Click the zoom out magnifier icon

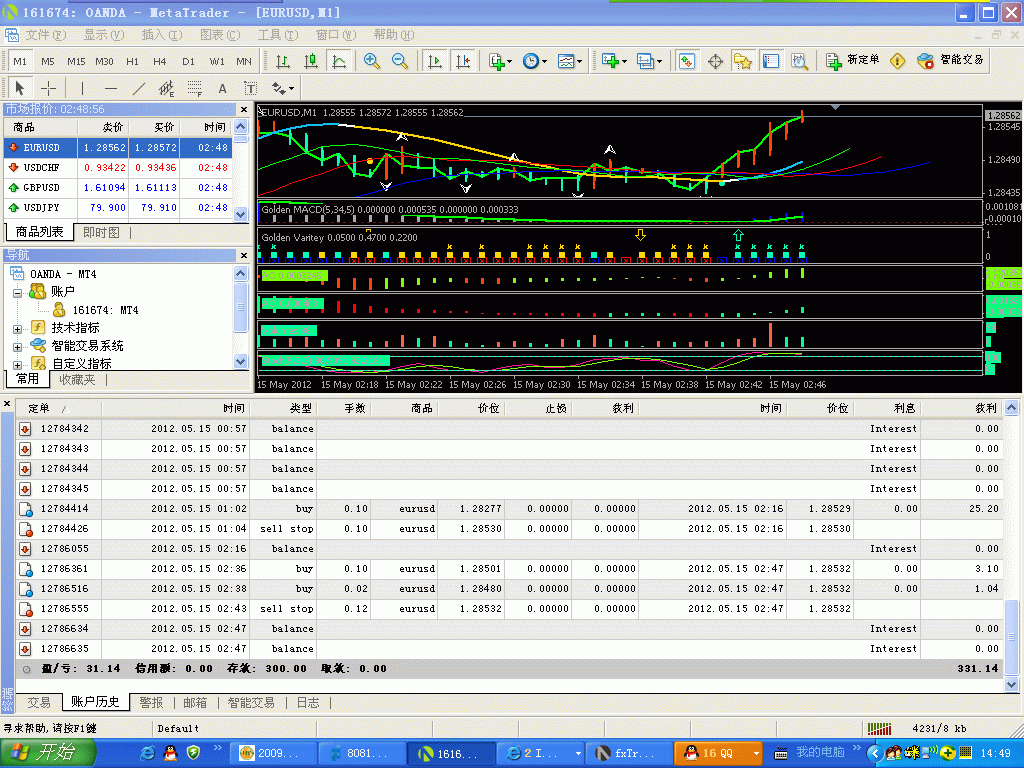tap(400, 61)
